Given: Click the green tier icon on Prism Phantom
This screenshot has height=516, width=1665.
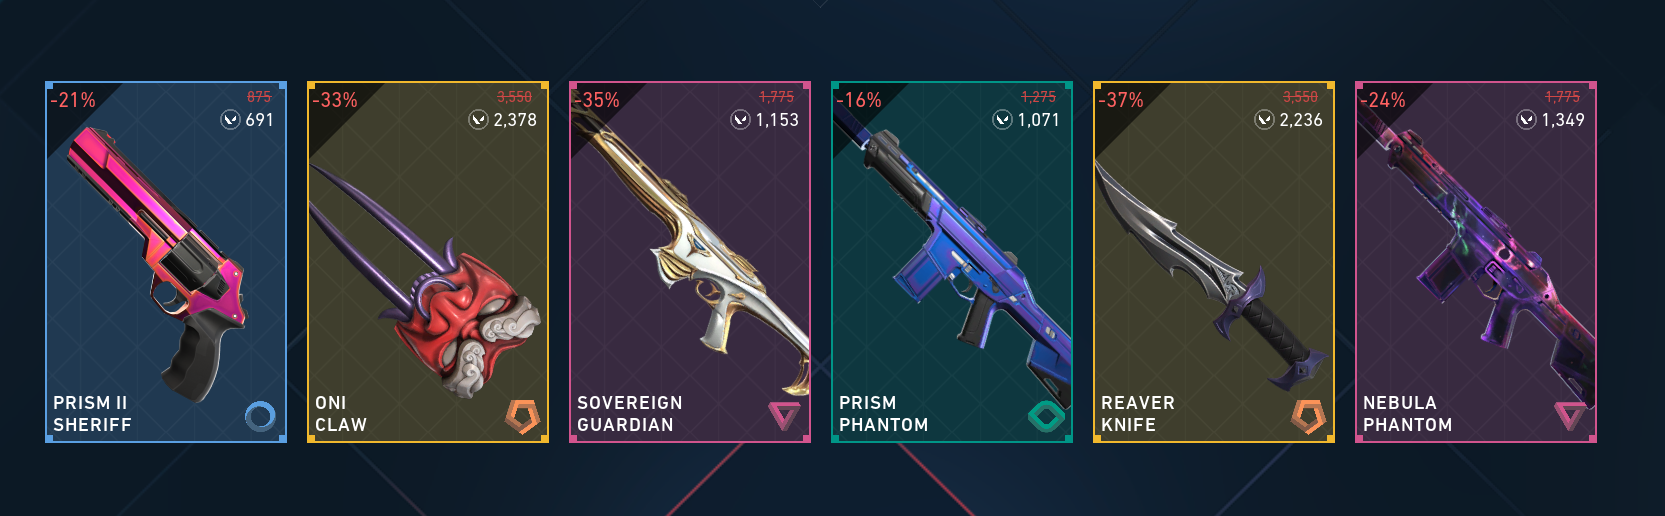Looking at the screenshot, I should coord(1046,416).
